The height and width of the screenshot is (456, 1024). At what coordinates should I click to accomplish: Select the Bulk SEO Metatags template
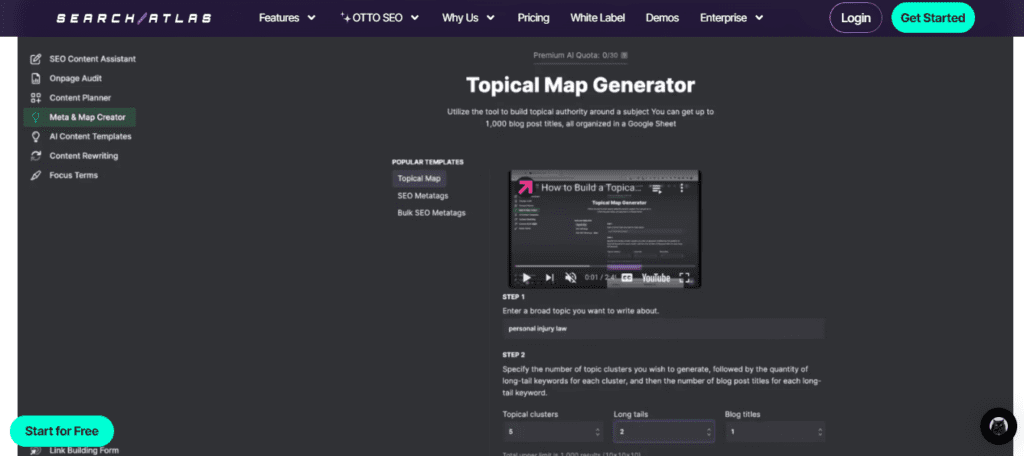click(x=431, y=213)
